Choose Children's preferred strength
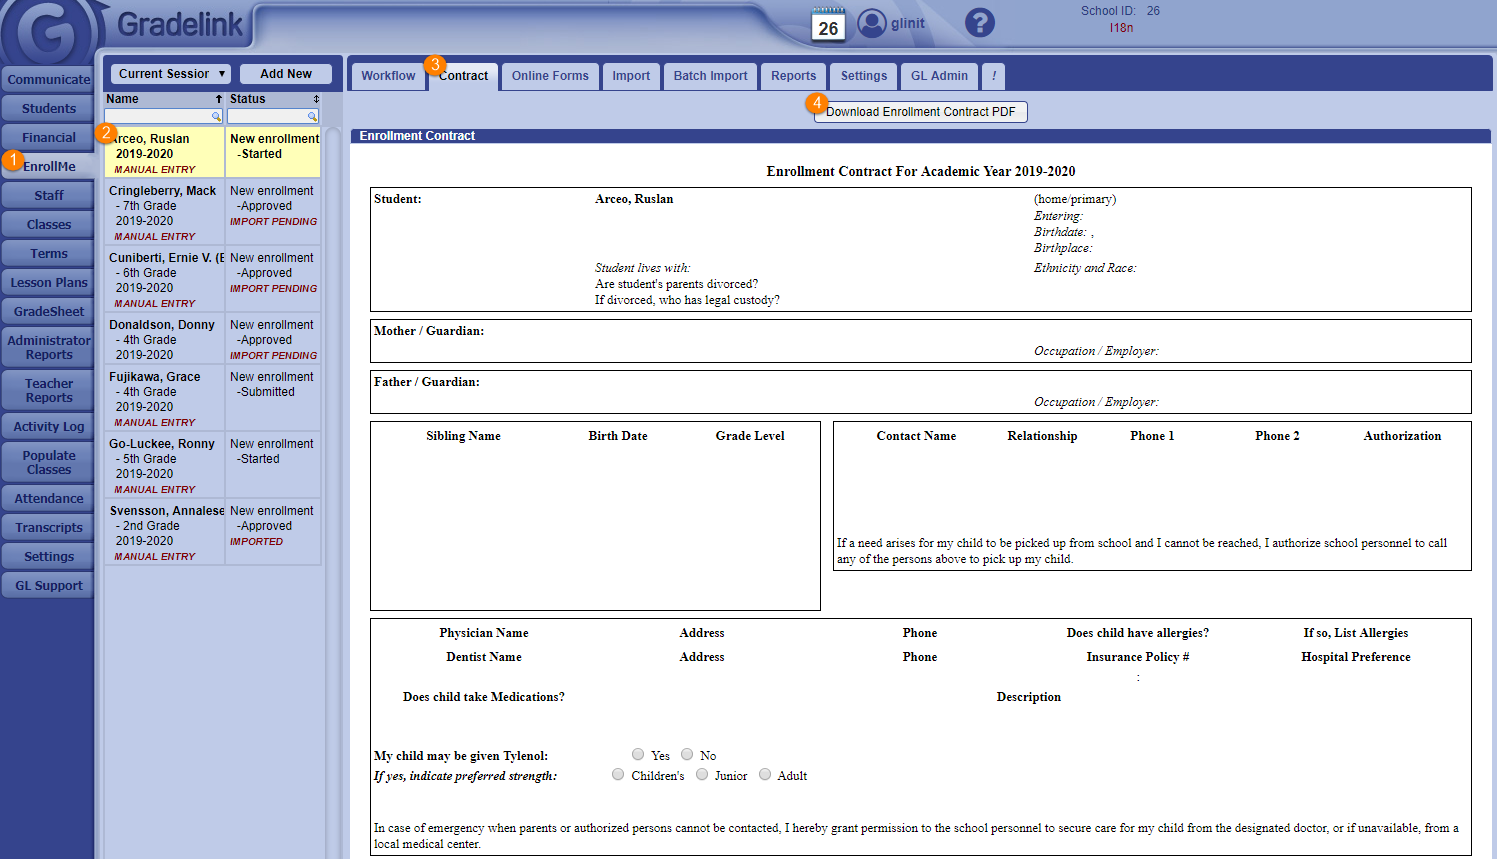 click(618, 774)
